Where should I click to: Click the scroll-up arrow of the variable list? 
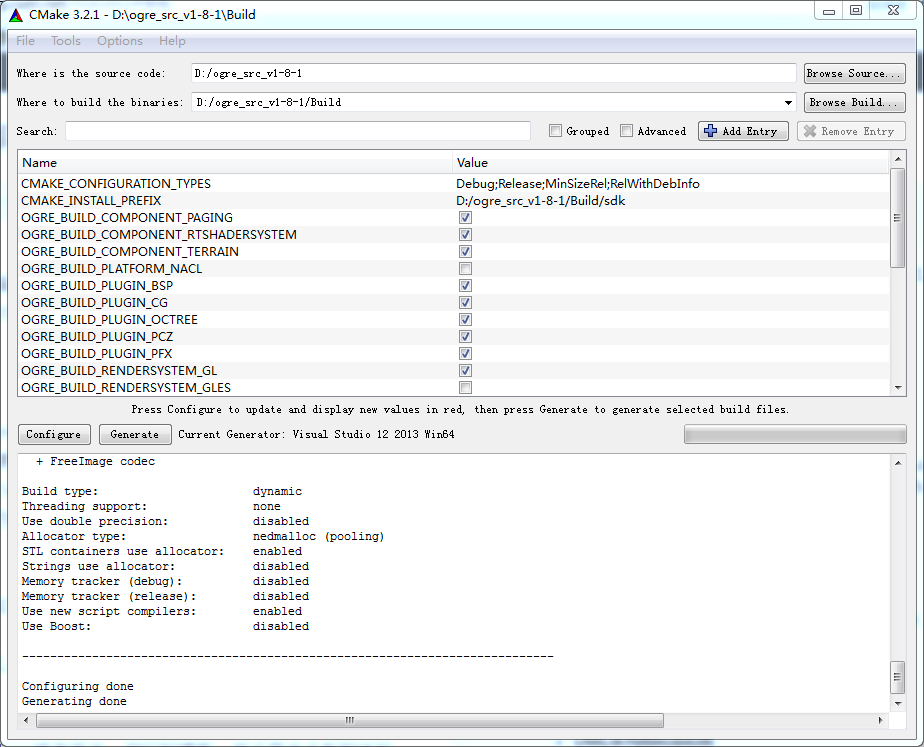[898, 160]
